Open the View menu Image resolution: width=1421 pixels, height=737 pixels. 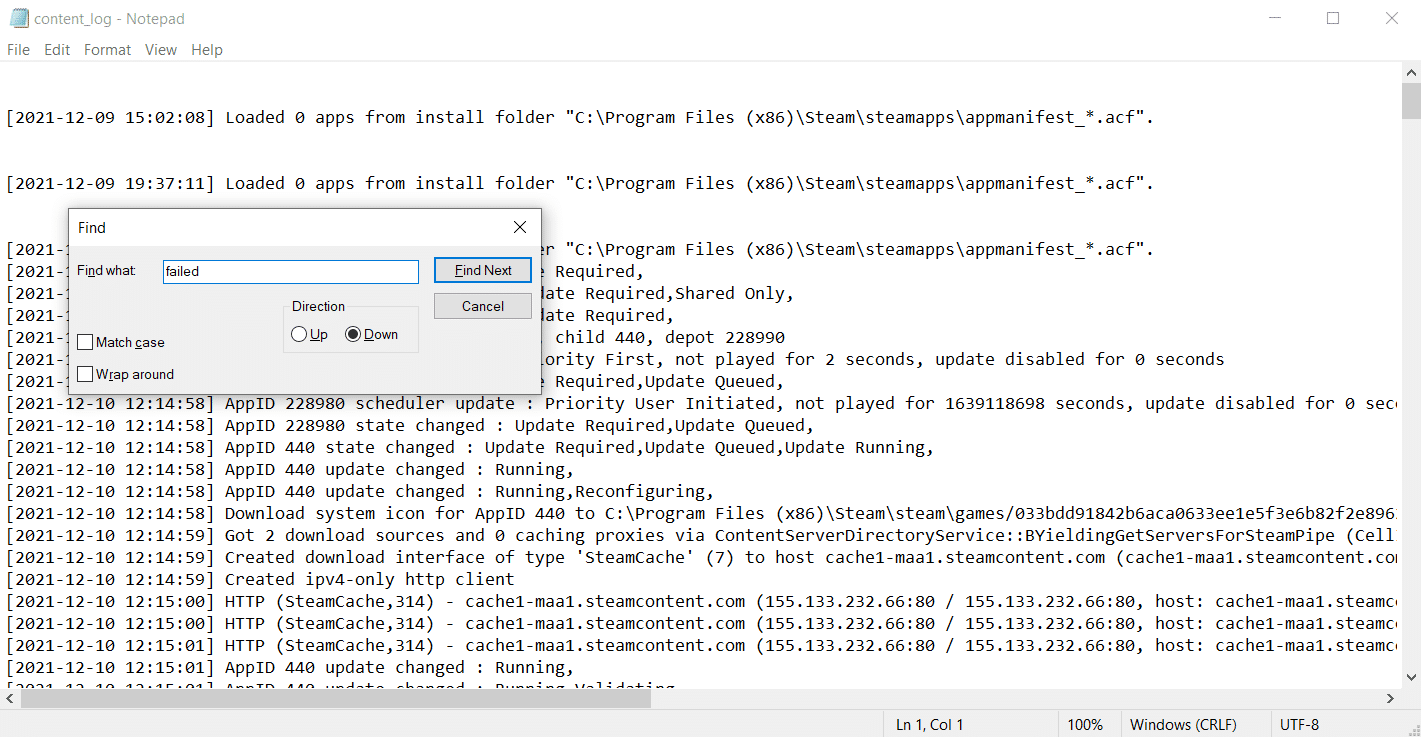point(161,50)
